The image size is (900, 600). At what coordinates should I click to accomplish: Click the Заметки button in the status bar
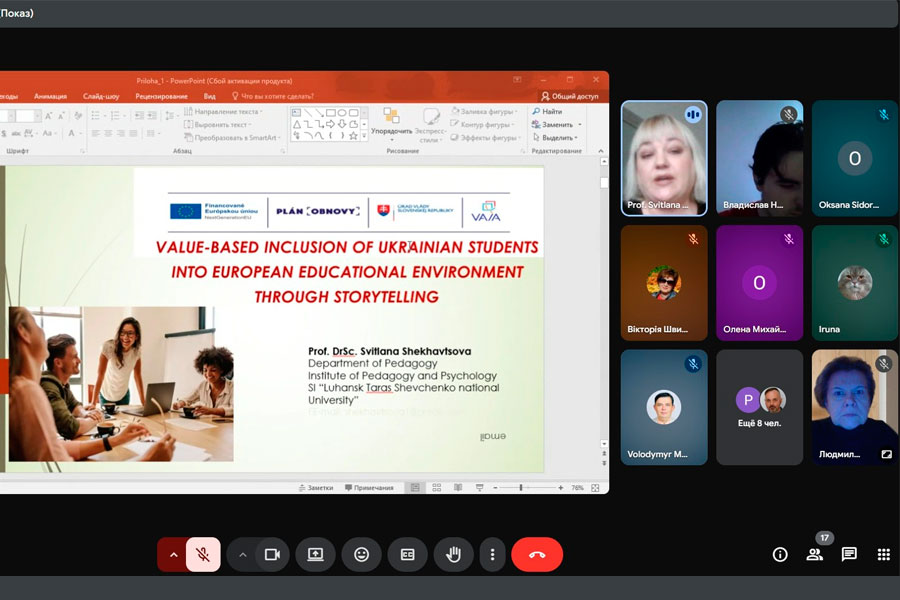[315, 488]
